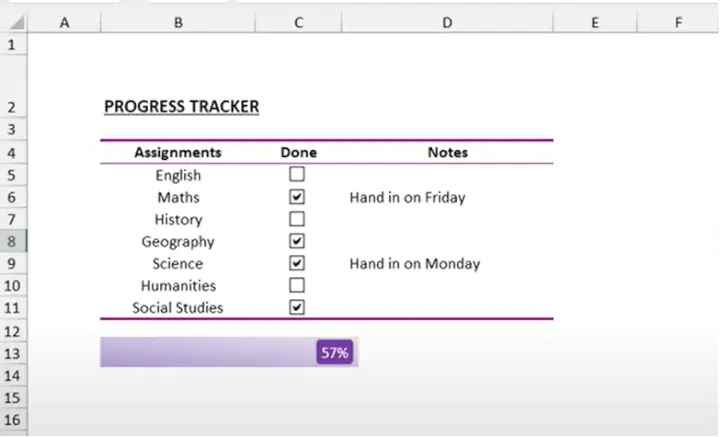The height and width of the screenshot is (437, 720).
Task: Select row 13 header
Action: [12, 353]
